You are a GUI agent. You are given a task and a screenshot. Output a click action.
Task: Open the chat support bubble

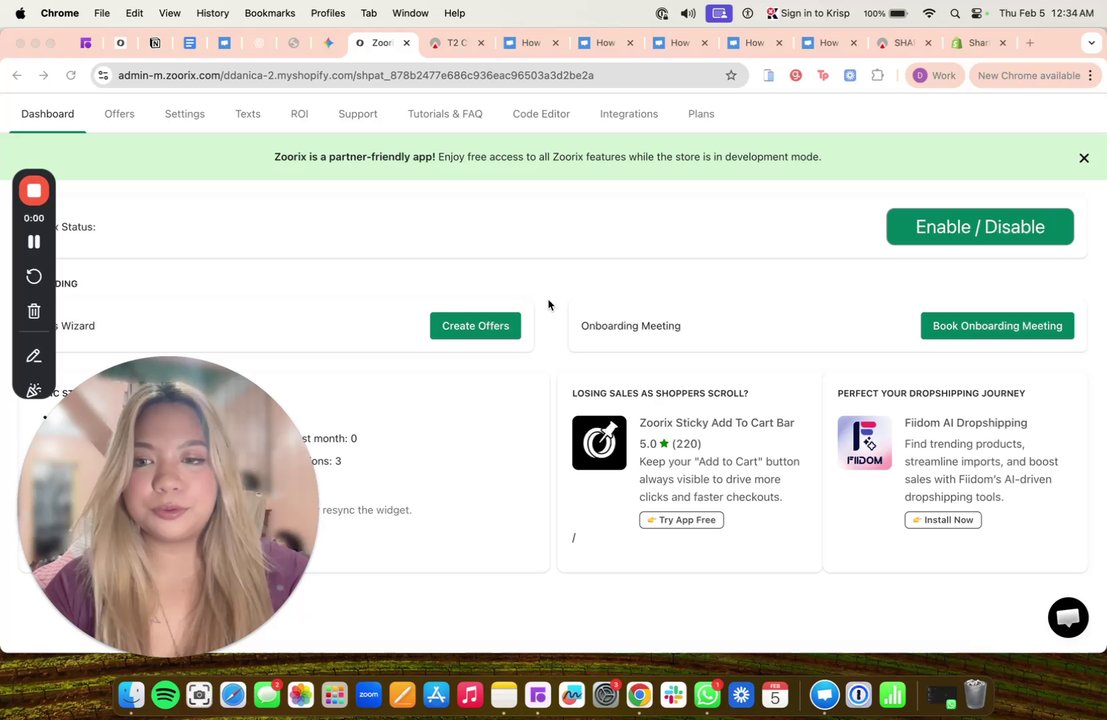click(1067, 618)
